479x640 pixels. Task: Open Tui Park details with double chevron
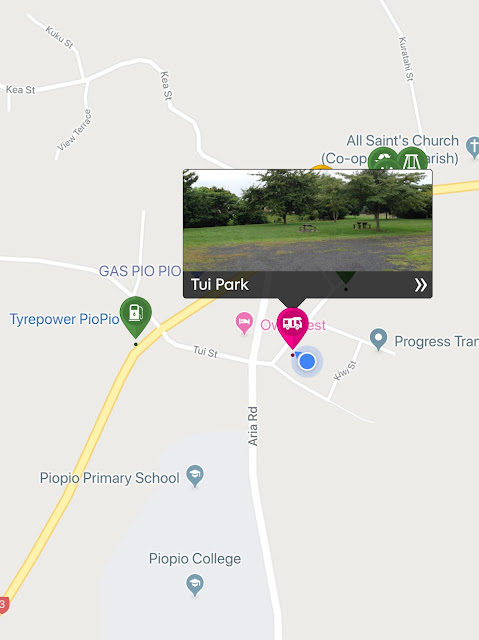pyautogui.click(x=421, y=284)
